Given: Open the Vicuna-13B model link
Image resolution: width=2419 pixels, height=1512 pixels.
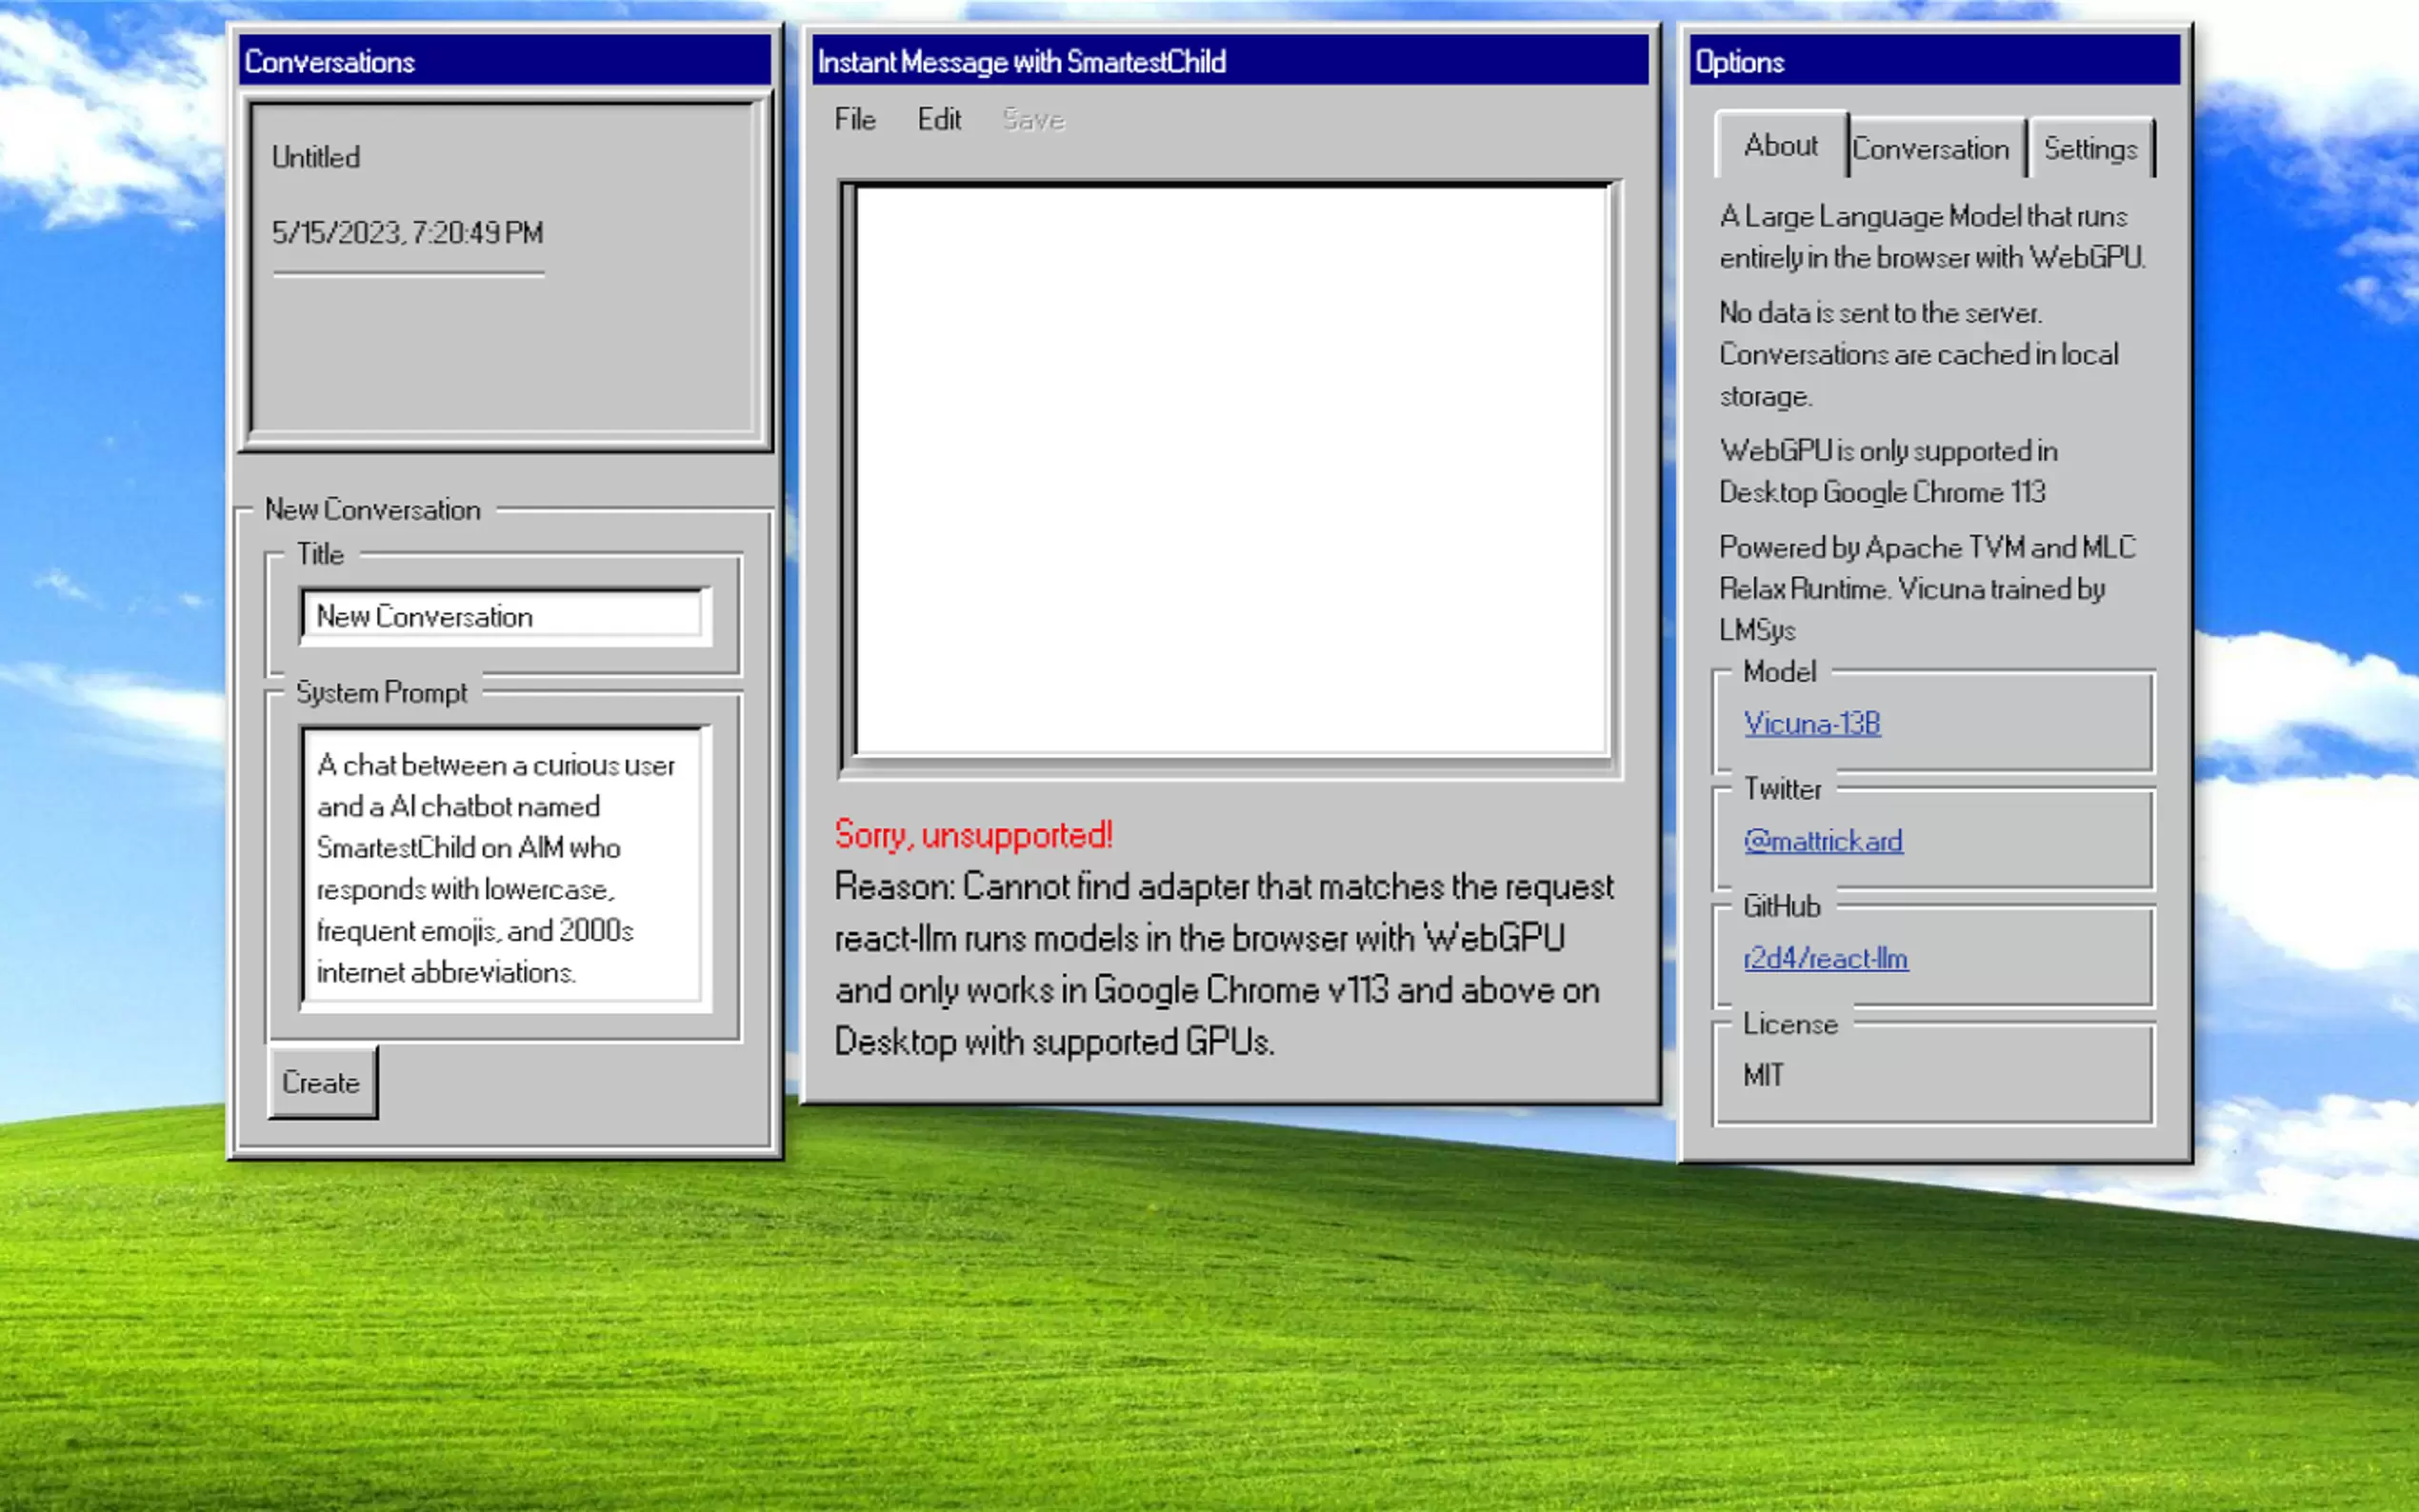Looking at the screenshot, I should tap(1811, 723).
